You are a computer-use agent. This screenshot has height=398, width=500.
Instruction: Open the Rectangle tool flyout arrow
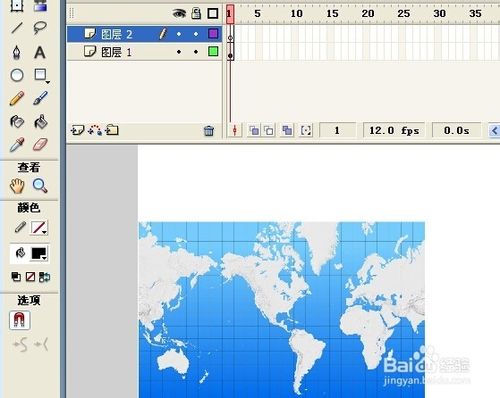[48, 82]
